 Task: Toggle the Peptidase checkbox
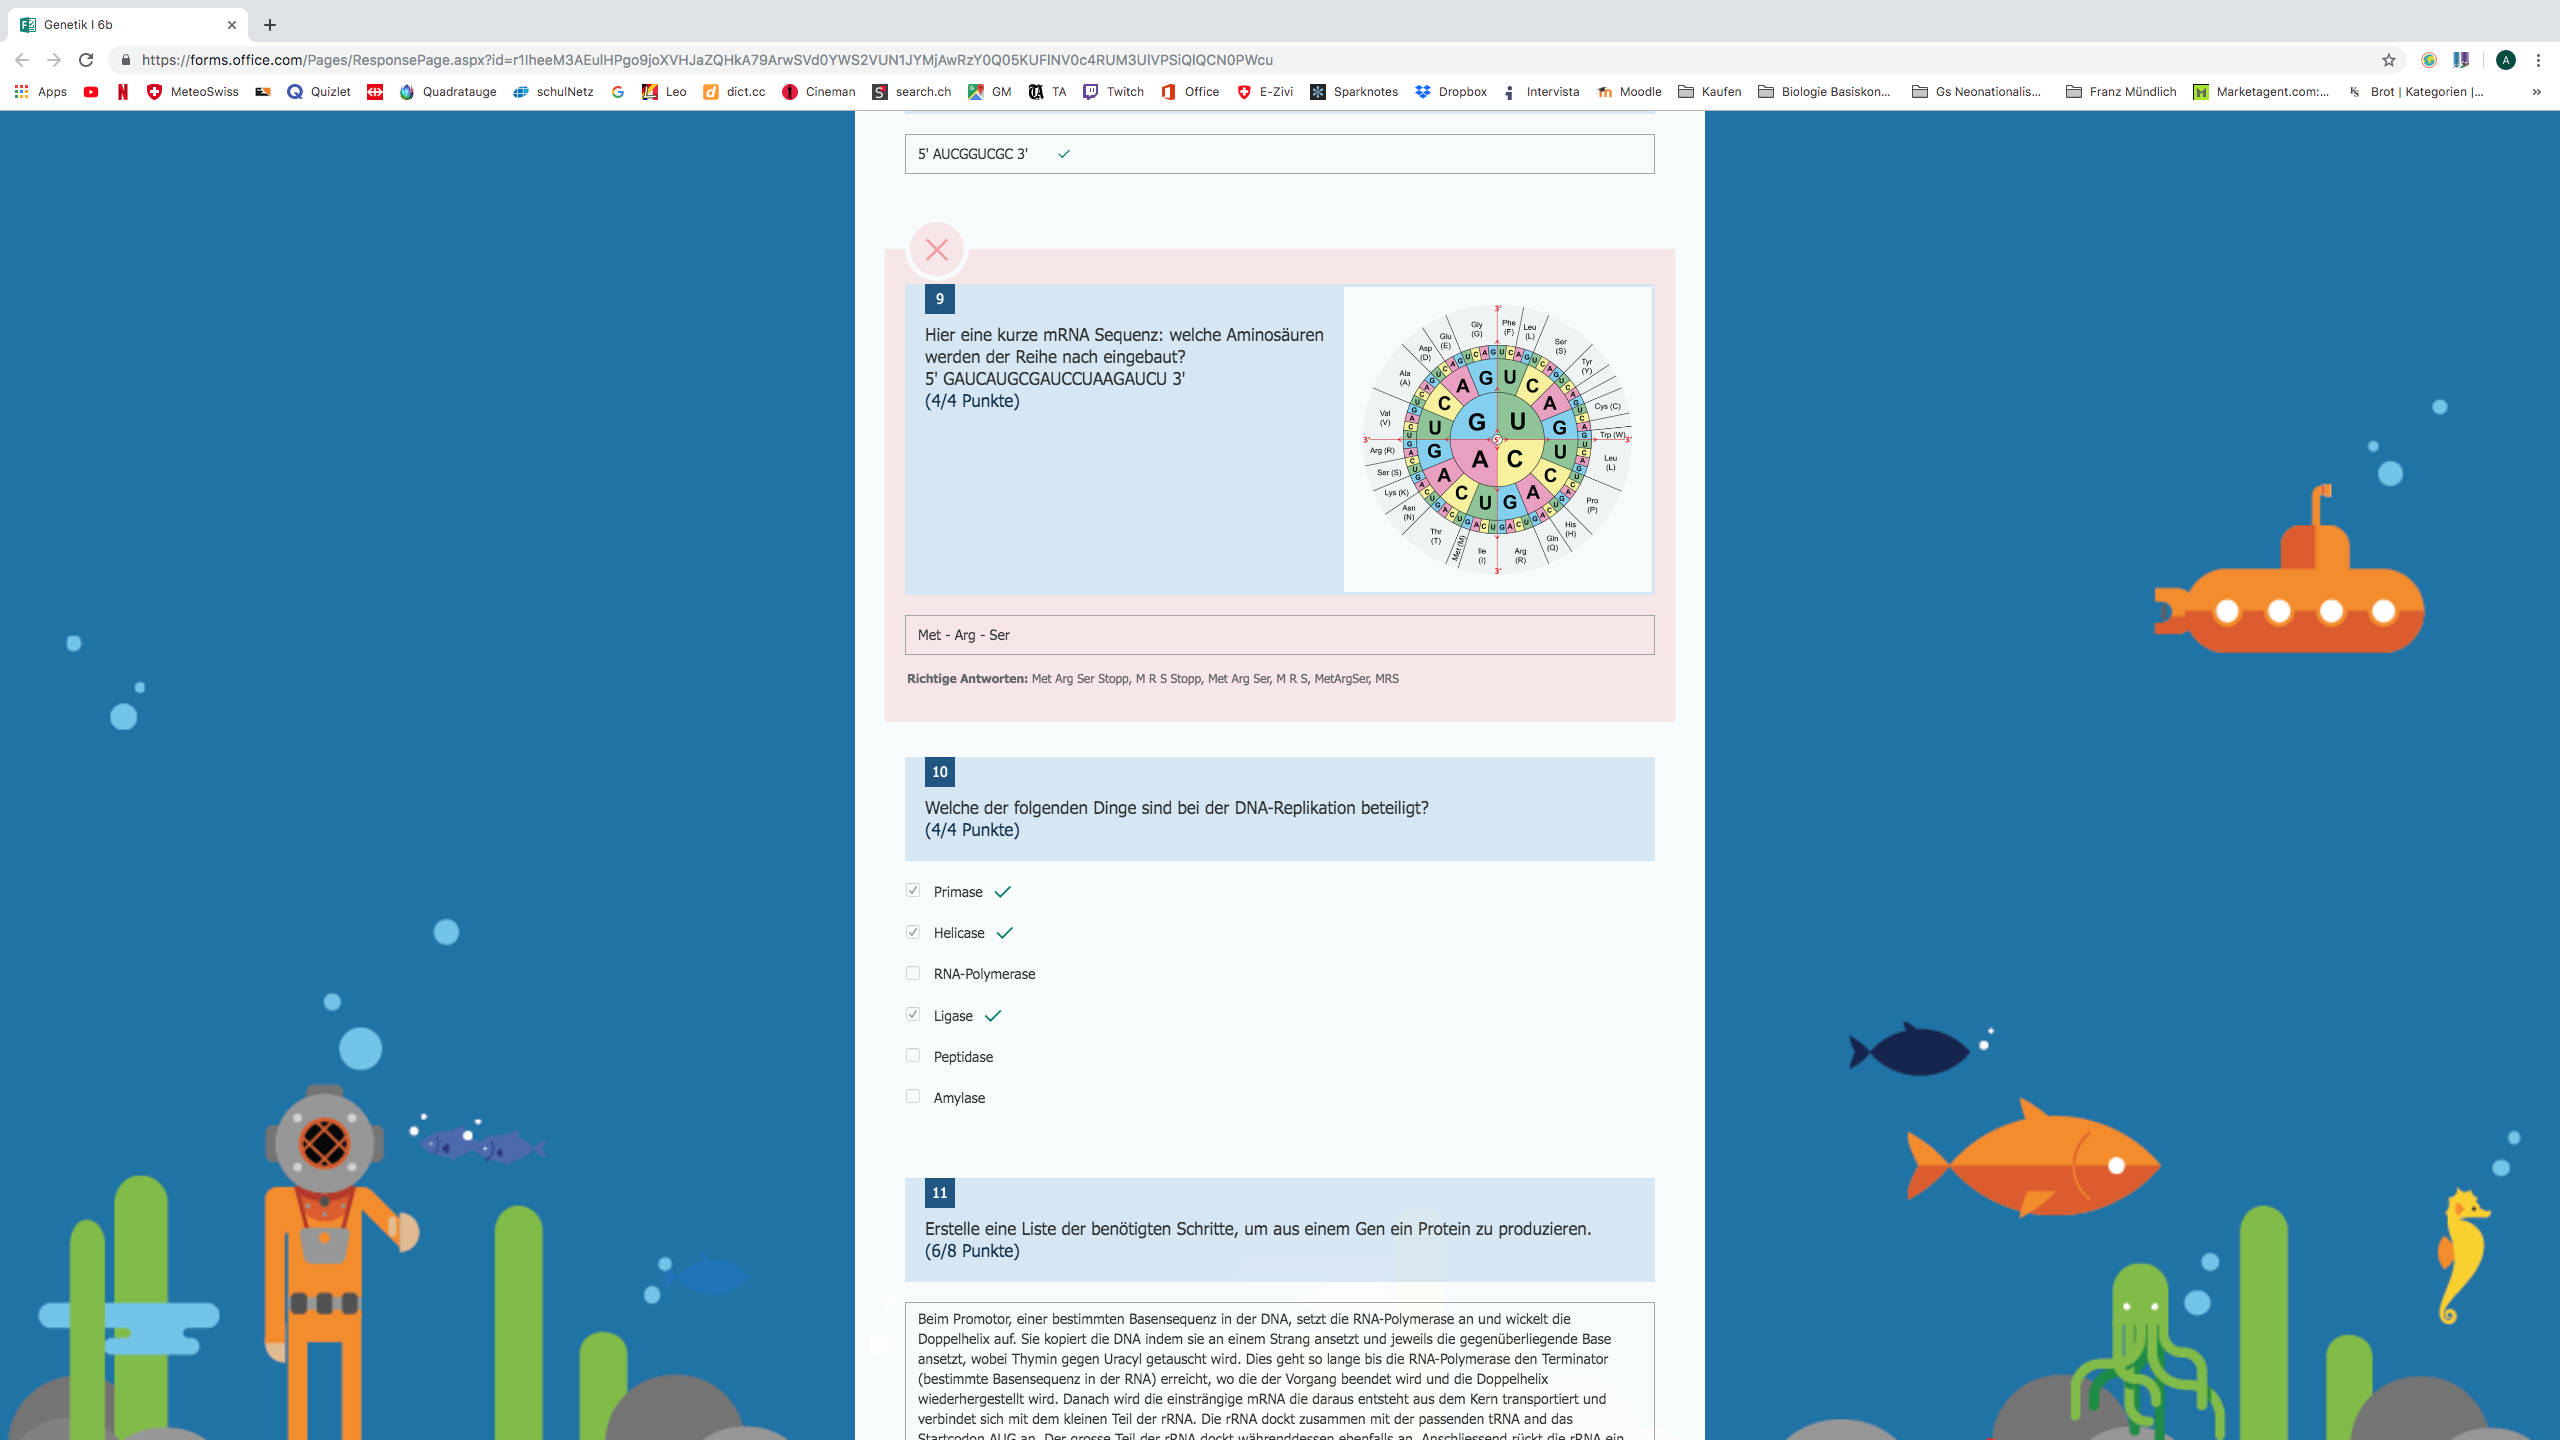[913, 1055]
